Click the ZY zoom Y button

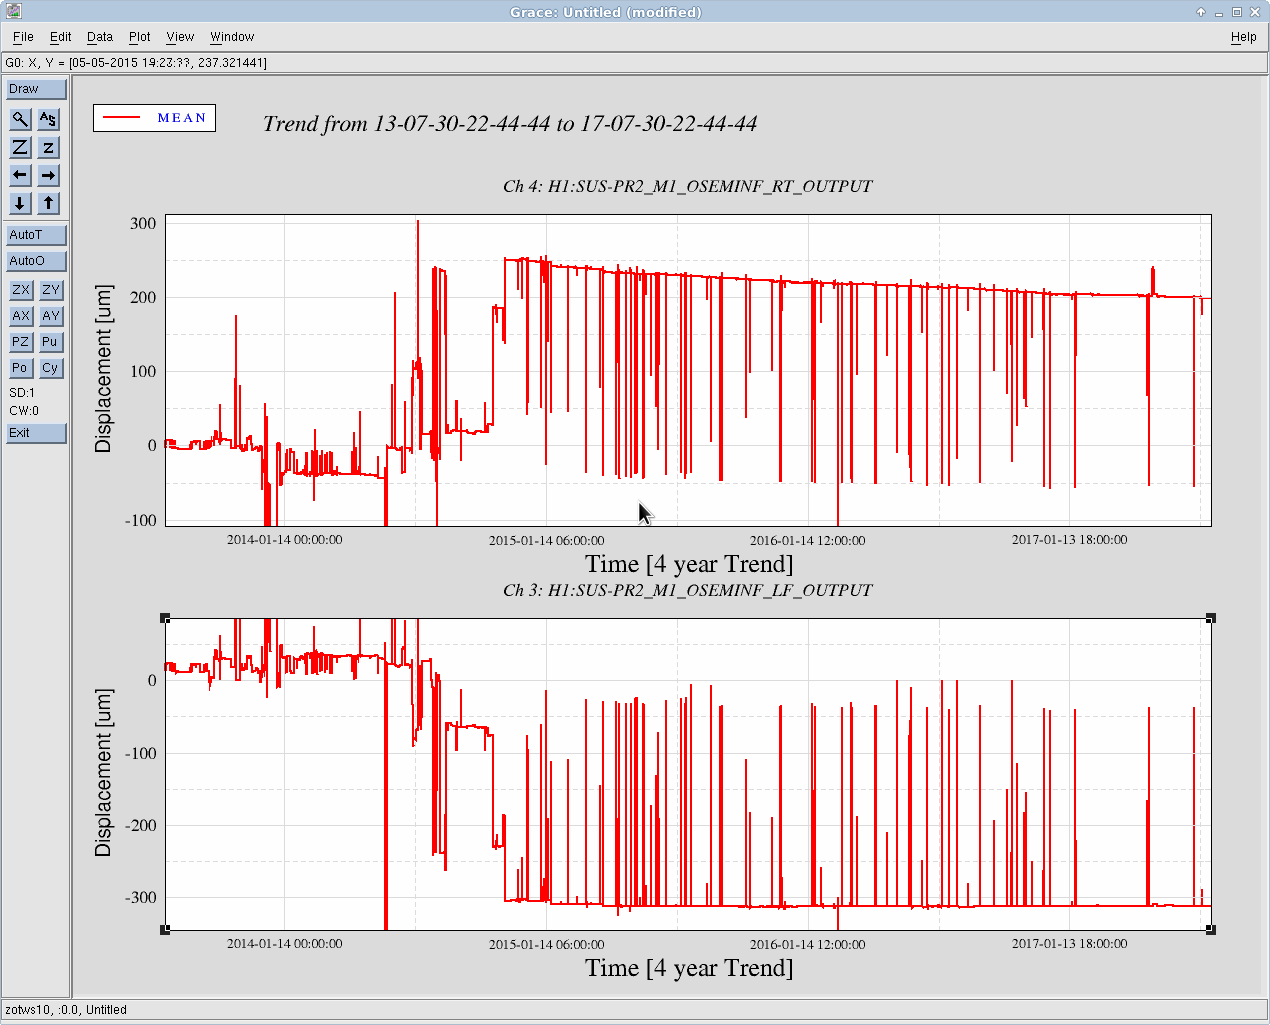(x=51, y=290)
